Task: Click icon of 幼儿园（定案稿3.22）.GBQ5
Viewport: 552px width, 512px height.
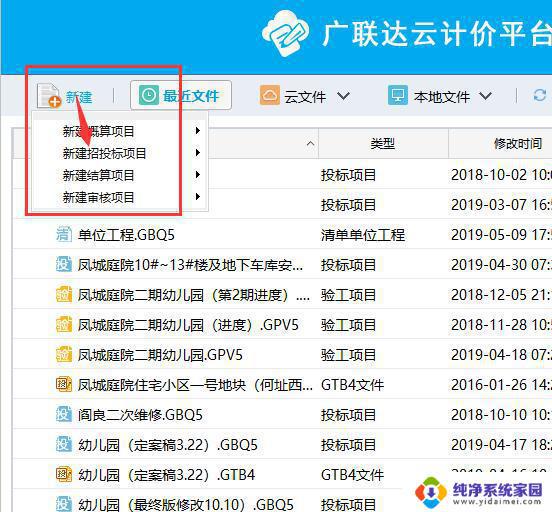Action: 64,444
